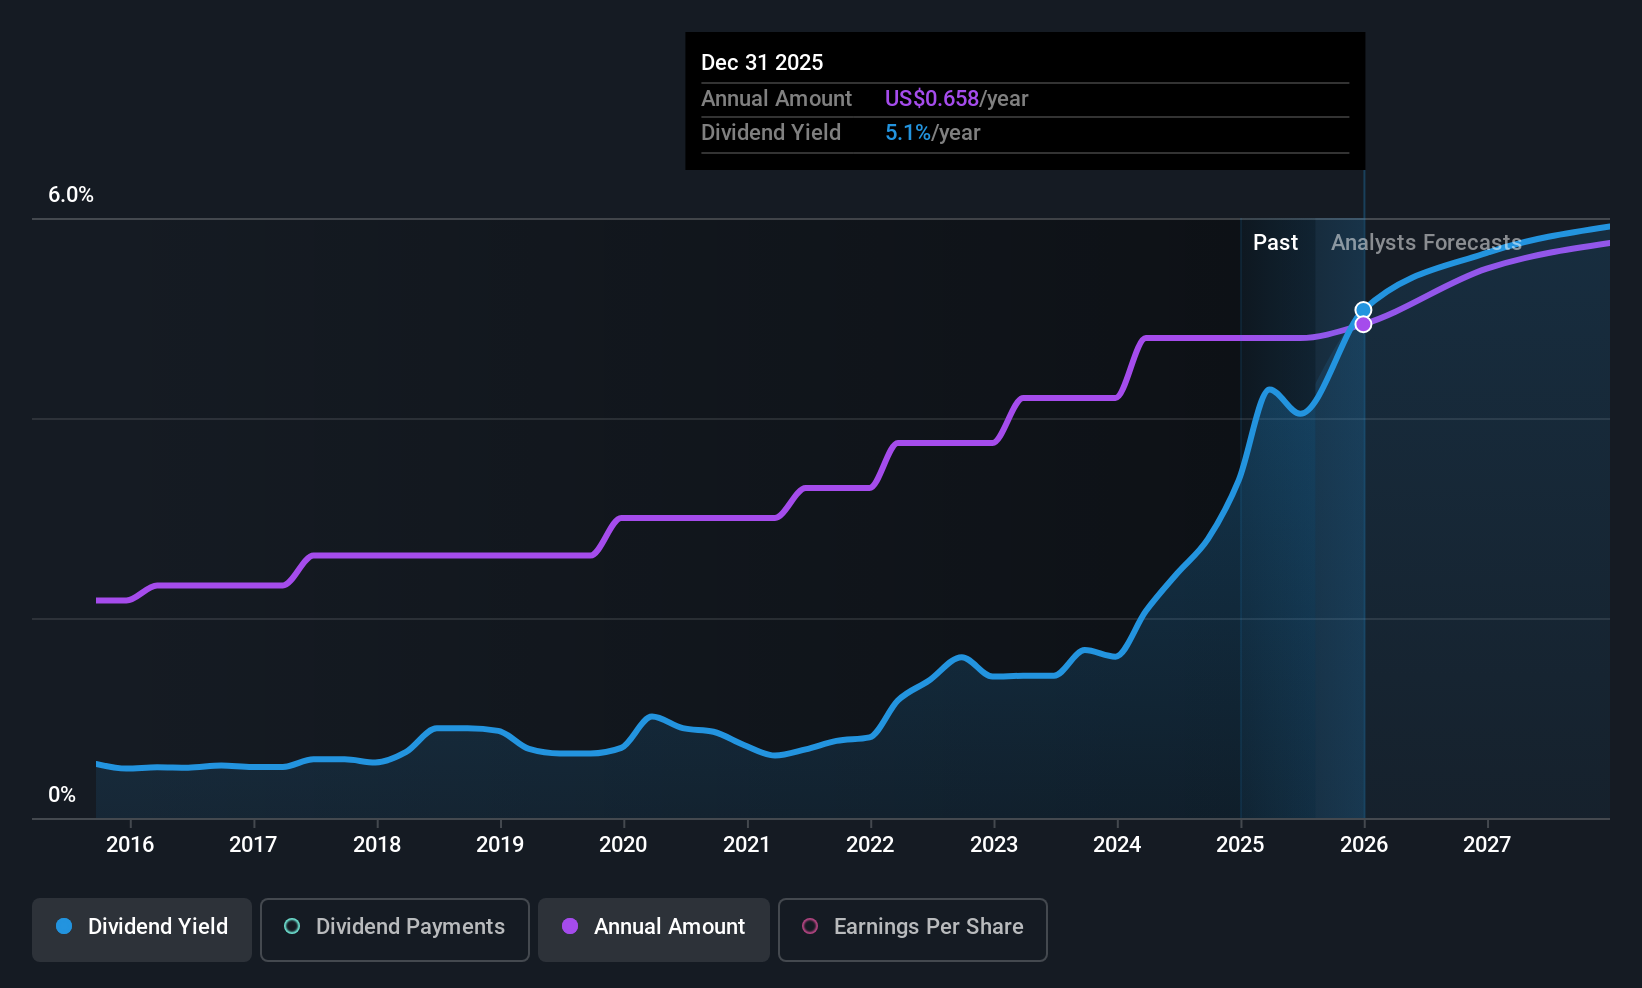This screenshot has height=988, width=1642.
Task: Click the pink Earnings Per Share circle
Action: [810, 926]
